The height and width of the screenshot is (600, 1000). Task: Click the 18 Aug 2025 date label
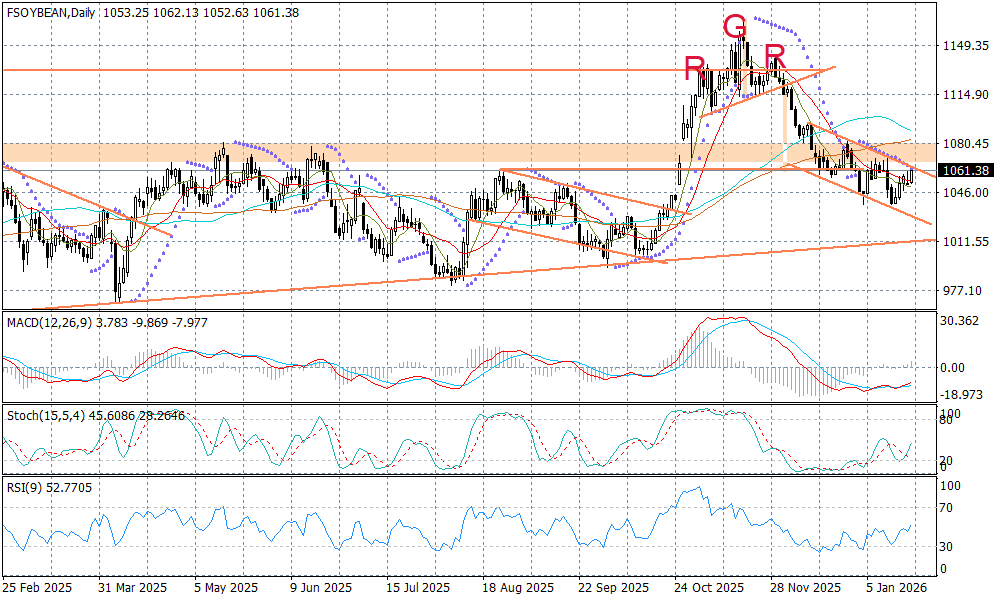tap(517, 586)
